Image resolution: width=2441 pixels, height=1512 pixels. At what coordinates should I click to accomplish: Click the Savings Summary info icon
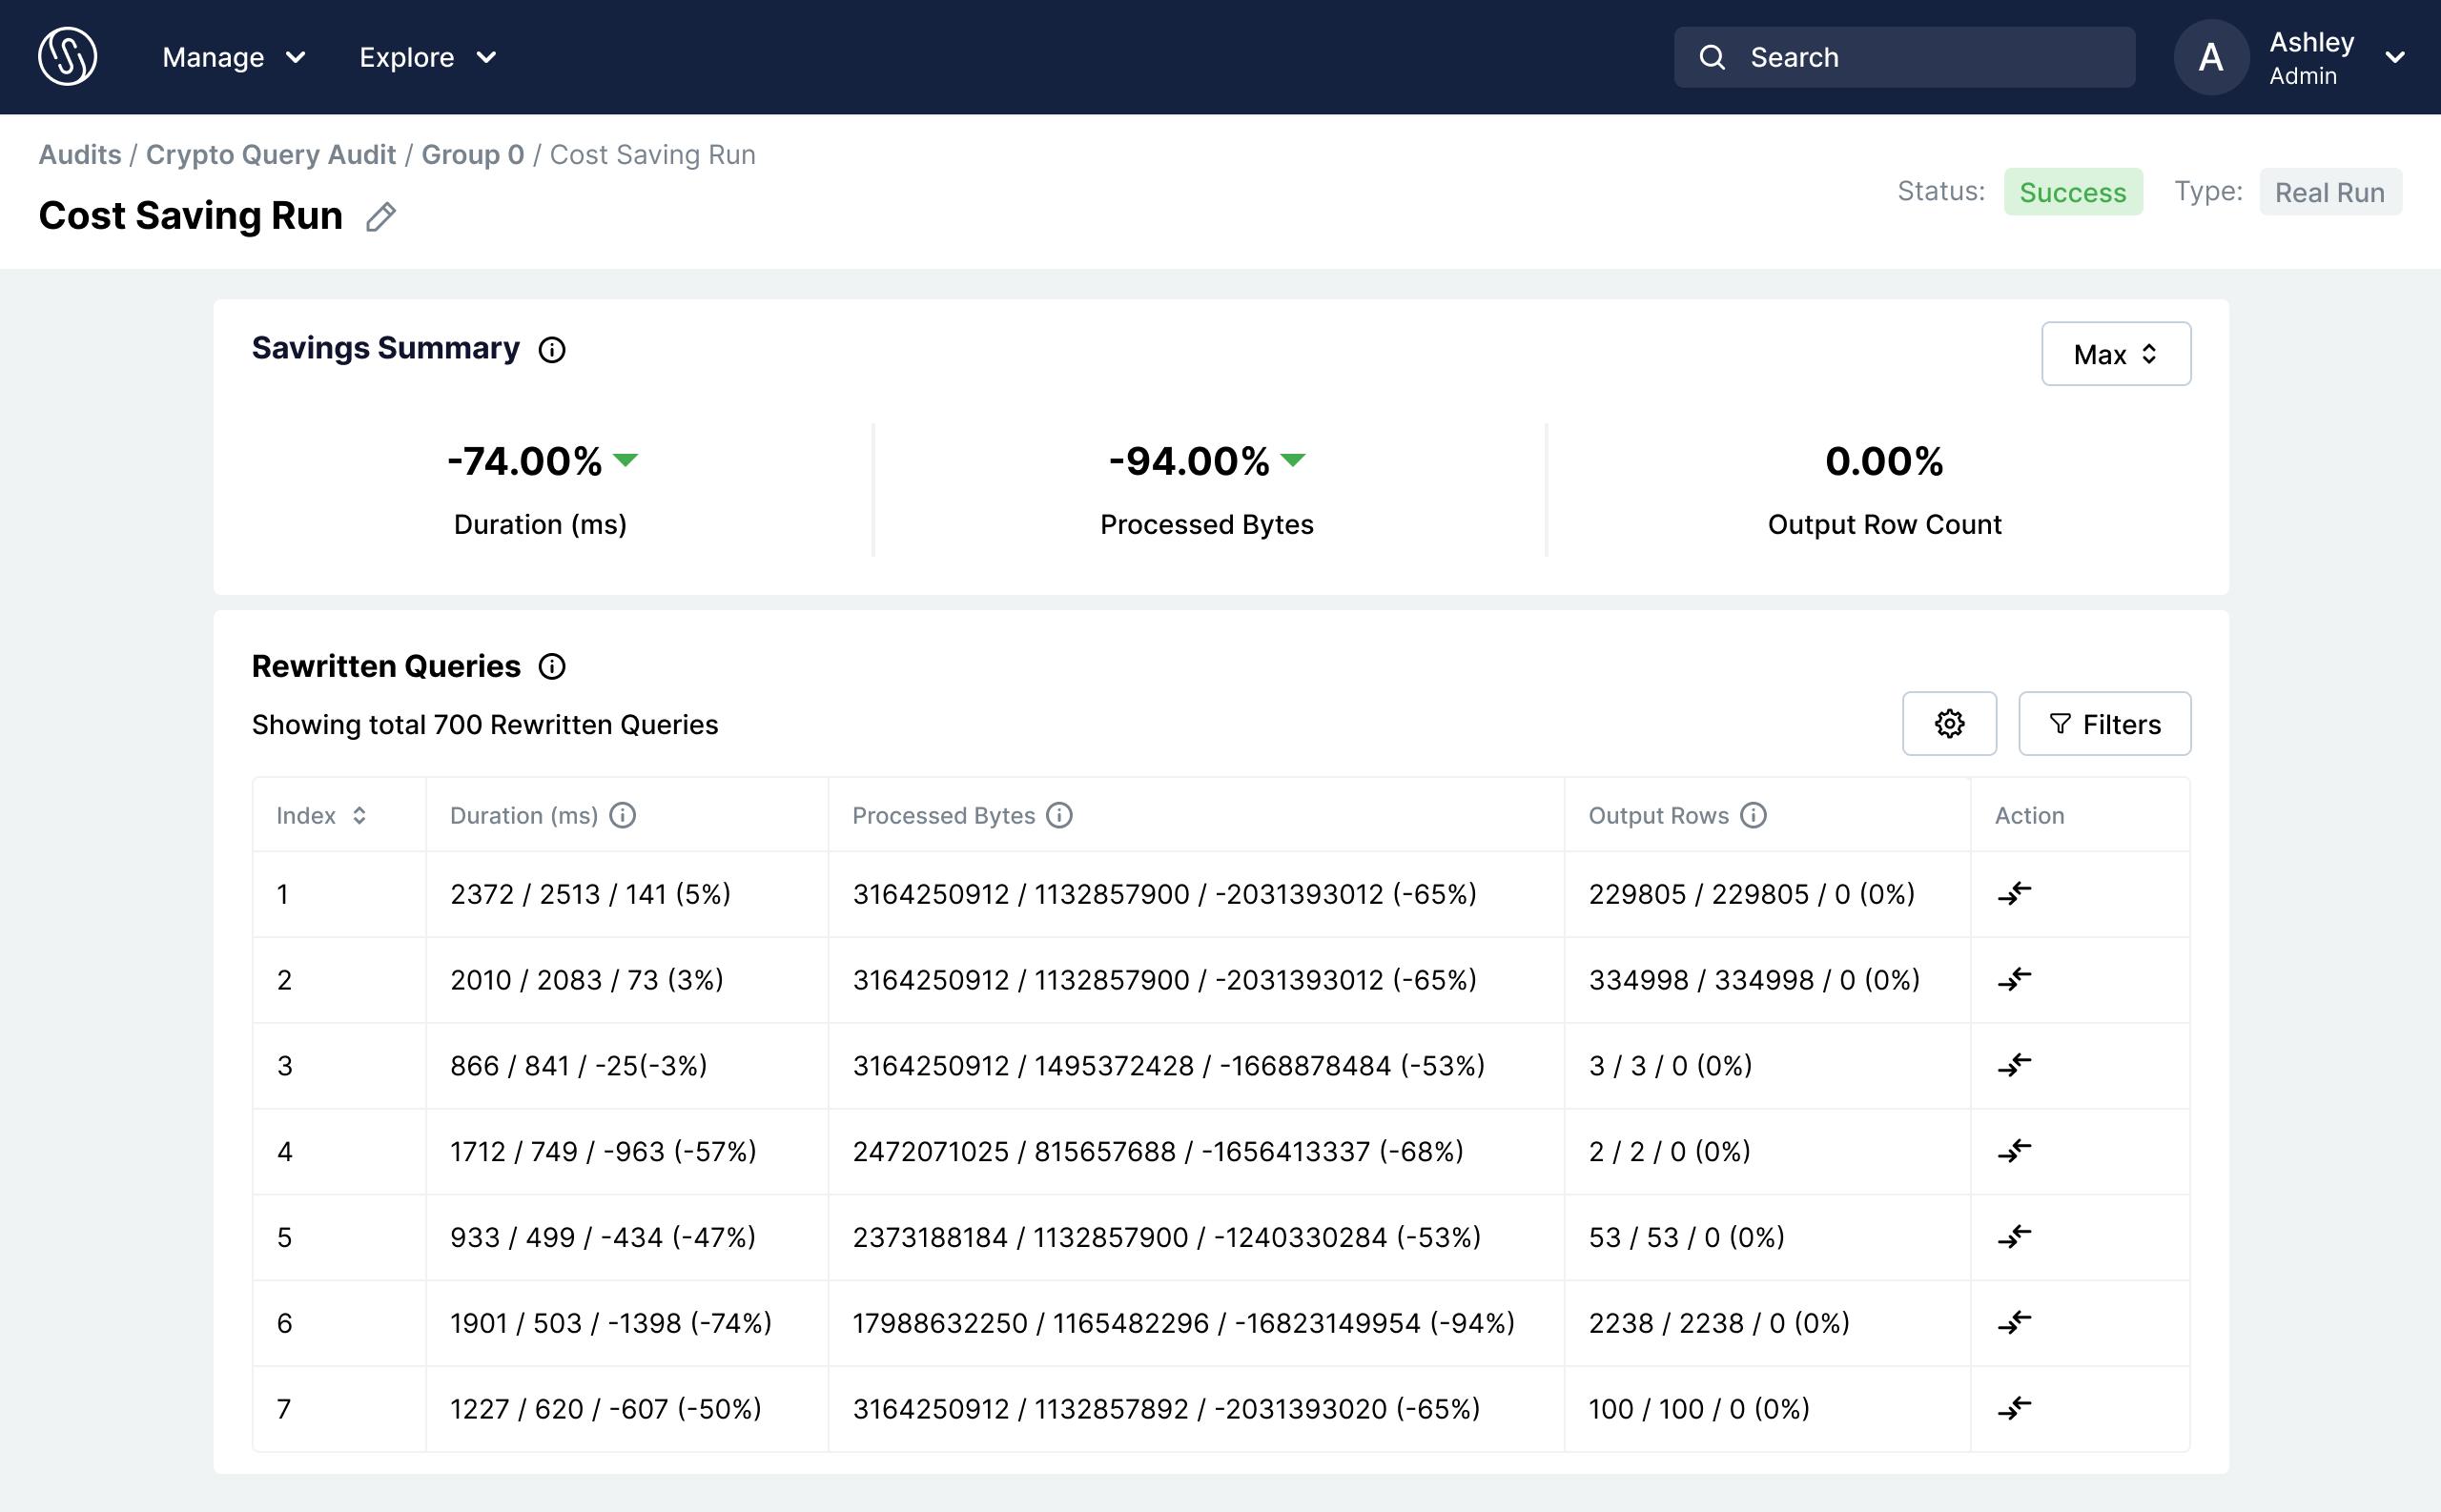click(552, 350)
